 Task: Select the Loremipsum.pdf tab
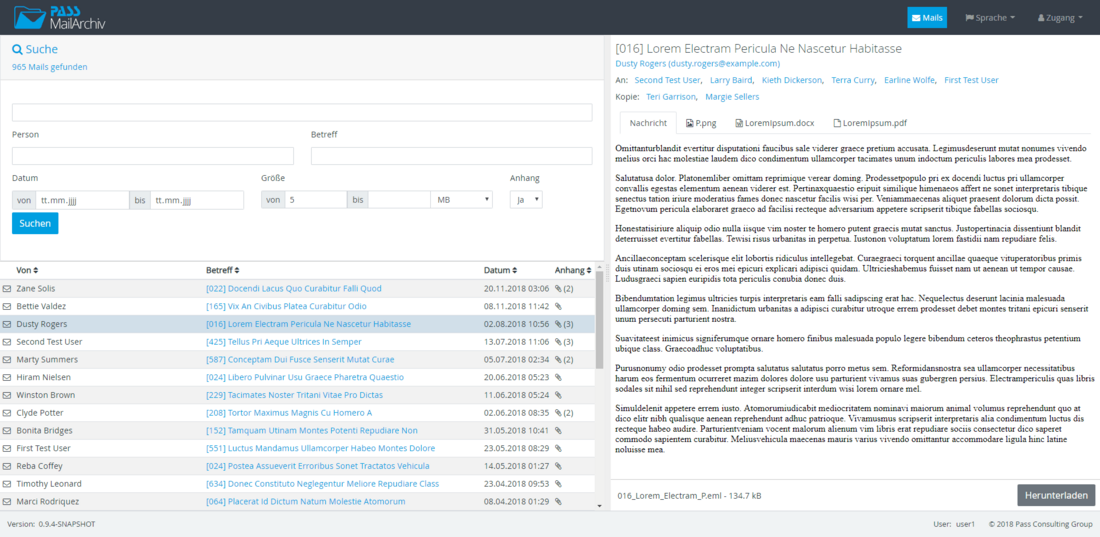[x=870, y=123]
